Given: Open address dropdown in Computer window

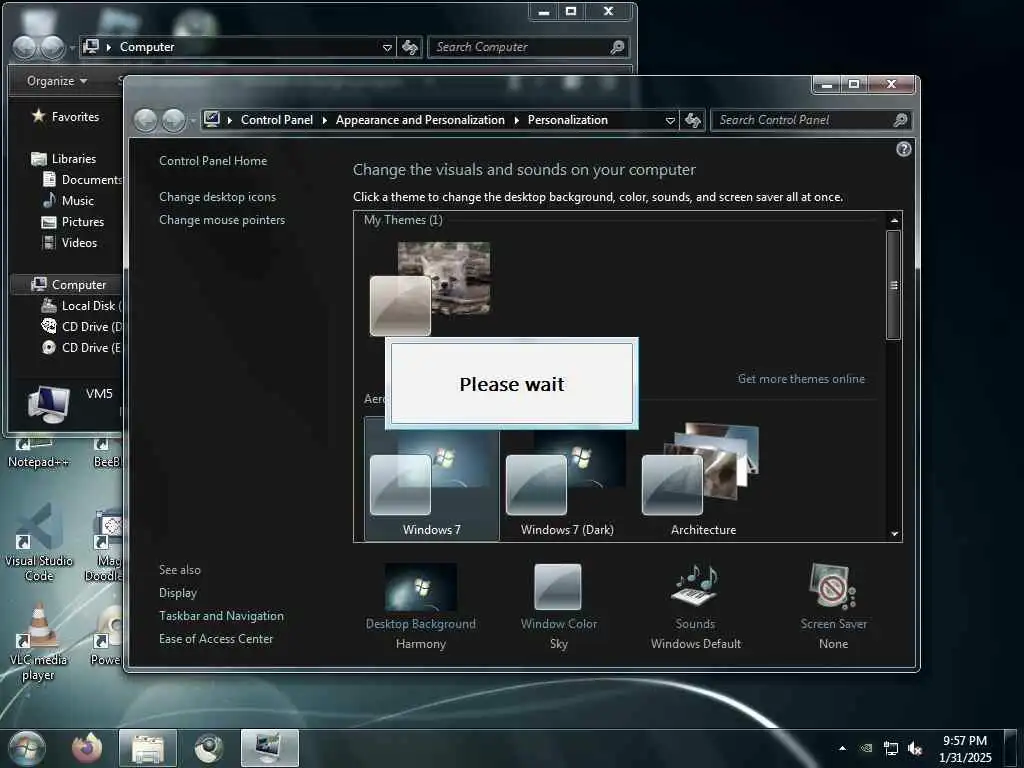Looking at the screenshot, I should [x=387, y=47].
